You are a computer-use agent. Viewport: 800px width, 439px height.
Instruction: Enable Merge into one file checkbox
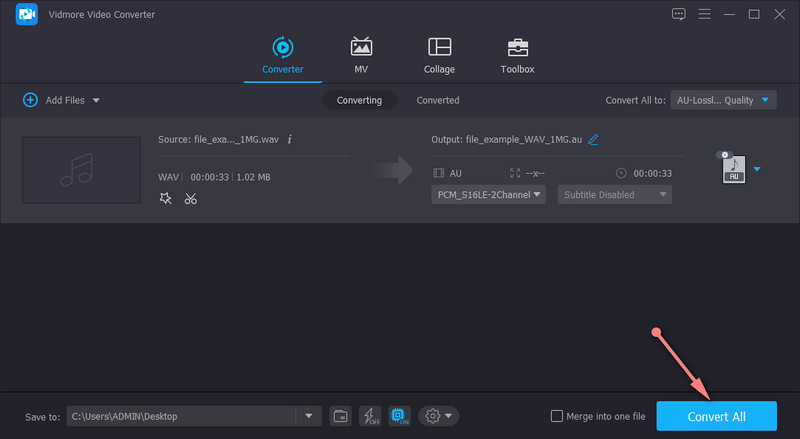point(557,416)
